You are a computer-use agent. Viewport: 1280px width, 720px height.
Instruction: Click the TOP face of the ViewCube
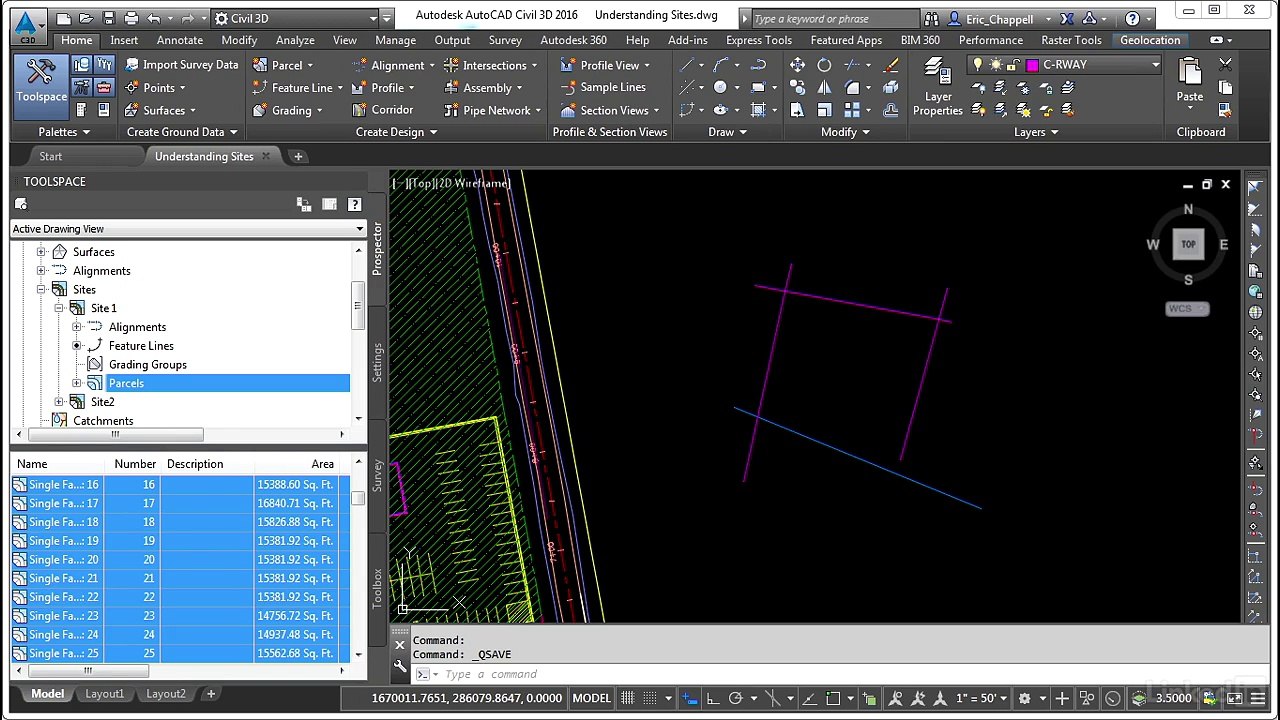click(x=1188, y=245)
